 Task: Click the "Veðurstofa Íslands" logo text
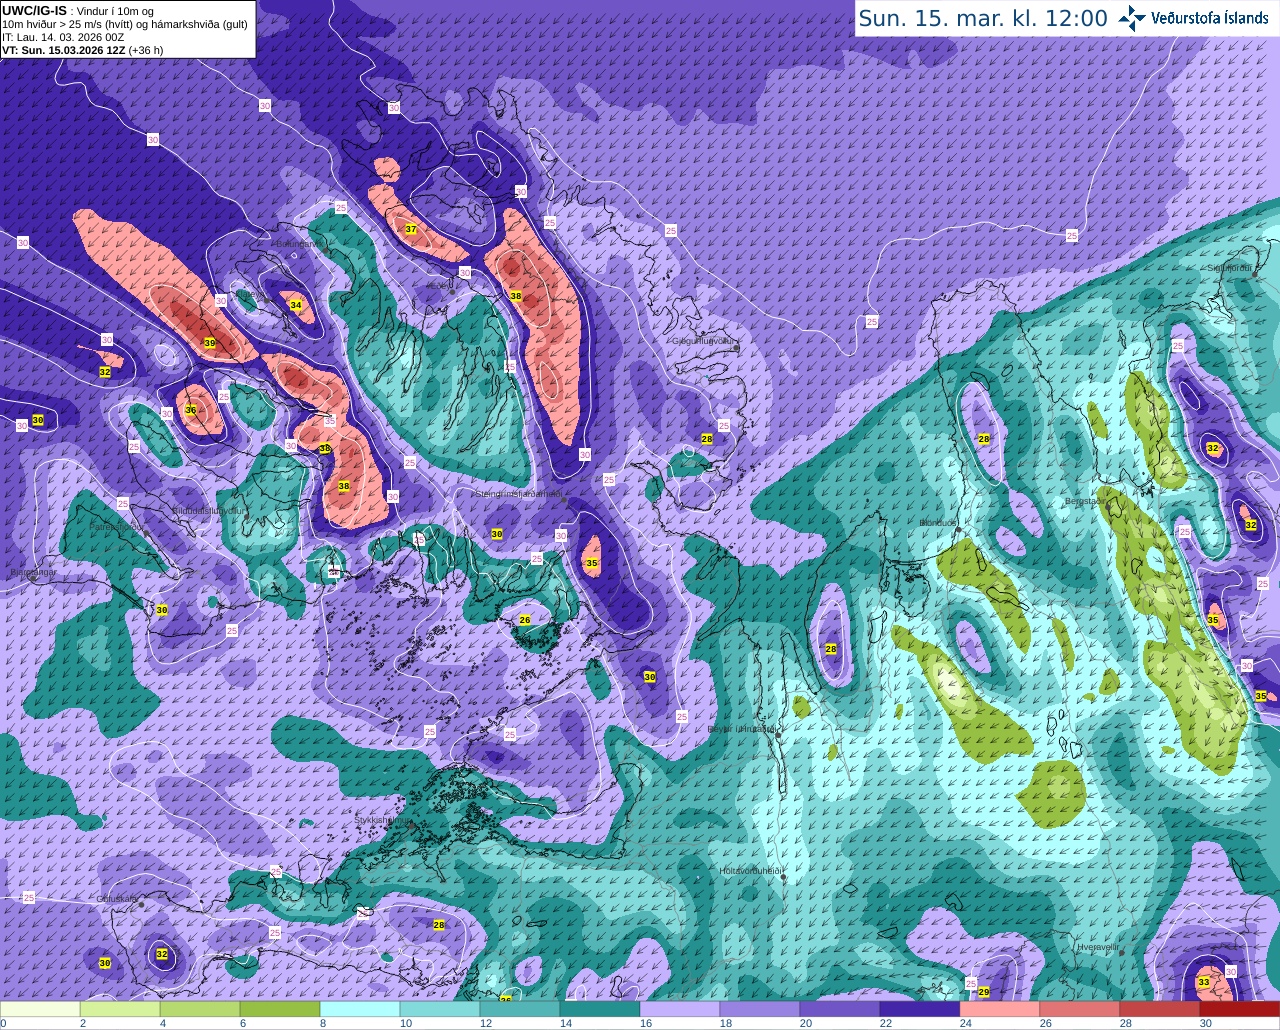pyautogui.click(x=1210, y=18)
